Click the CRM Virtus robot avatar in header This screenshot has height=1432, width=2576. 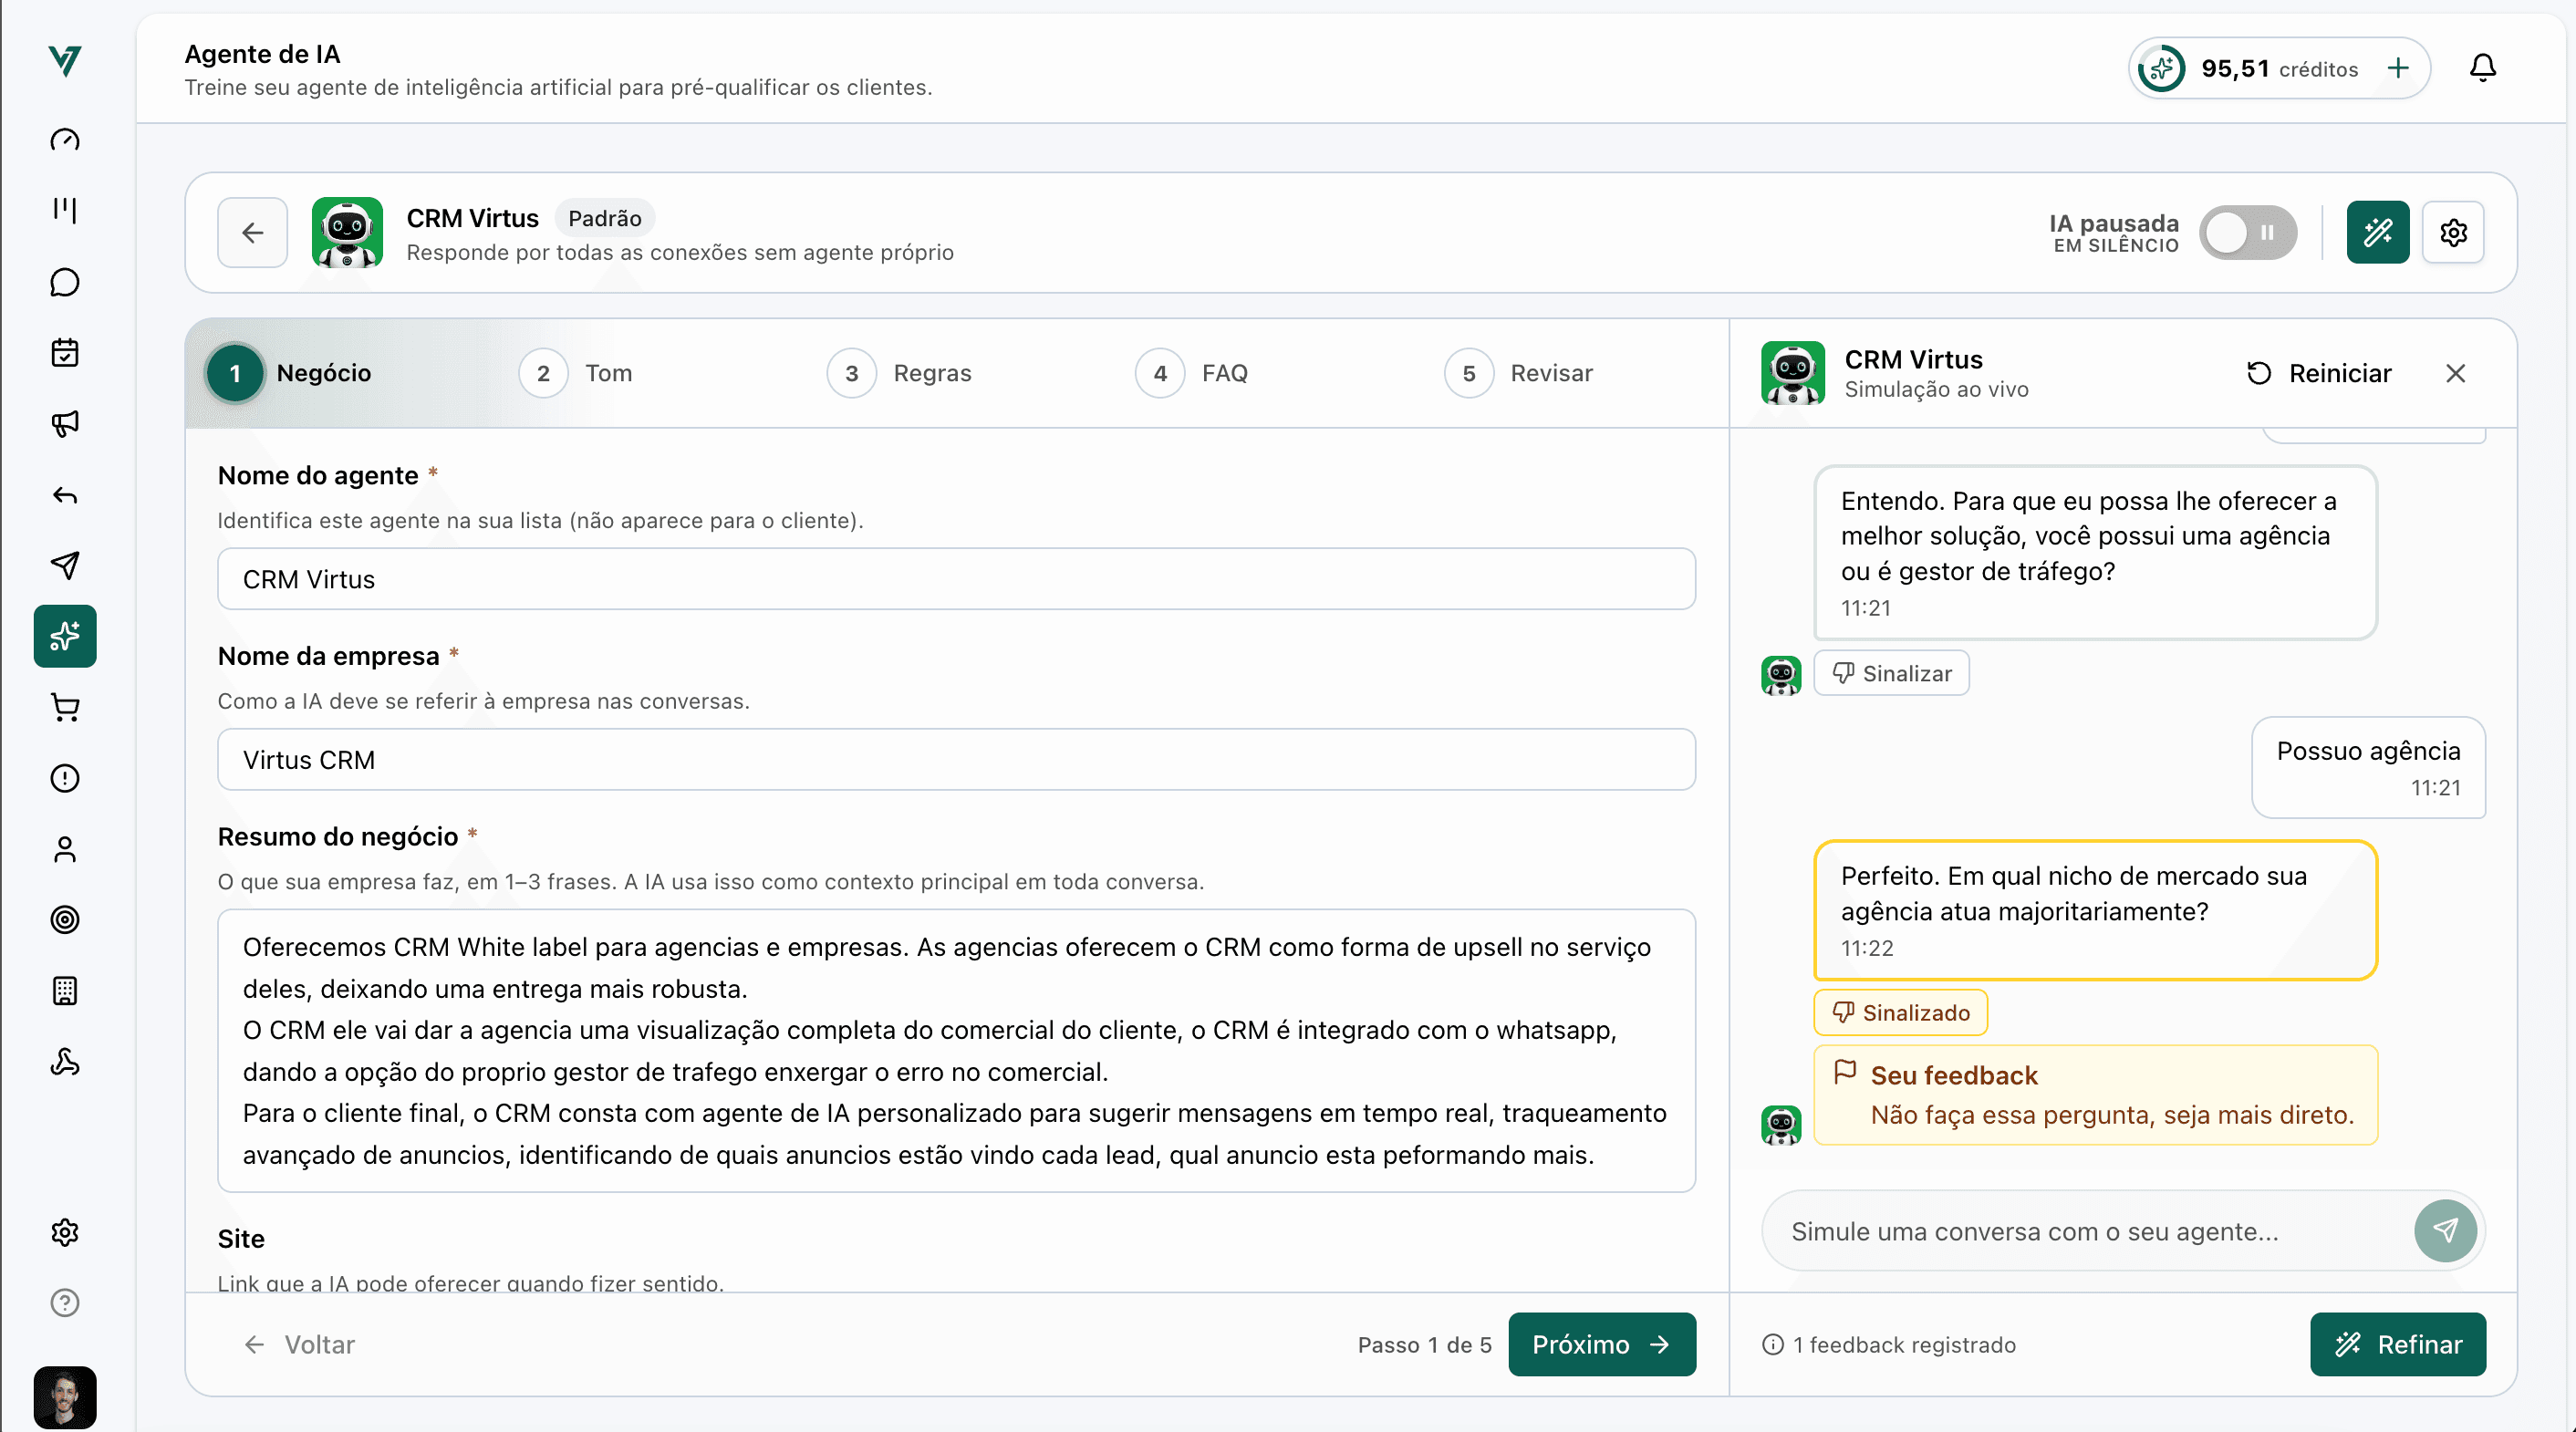click(x=347, y=233)
